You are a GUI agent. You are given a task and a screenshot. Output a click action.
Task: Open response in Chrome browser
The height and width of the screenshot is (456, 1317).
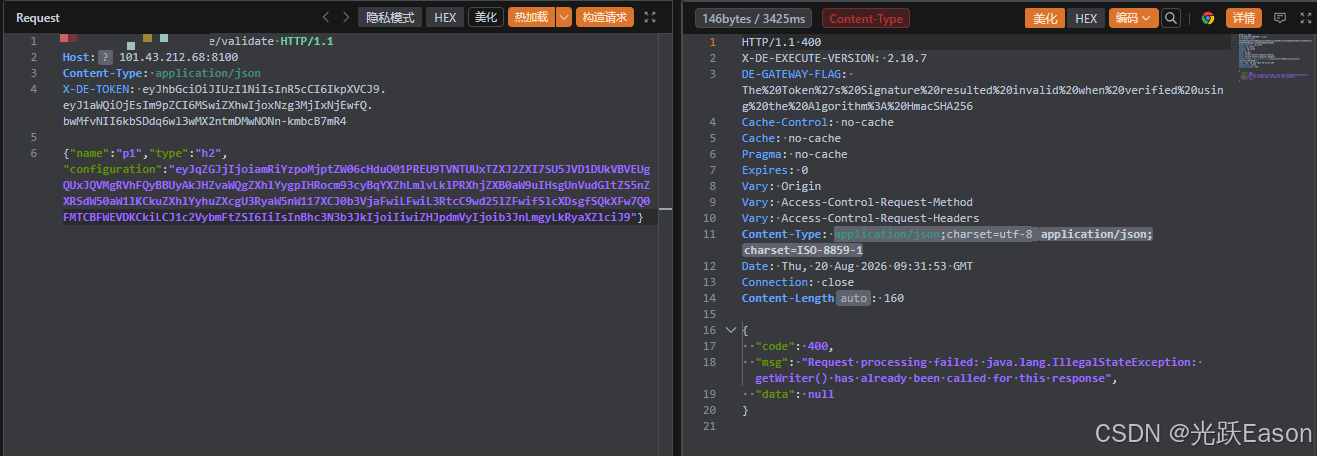click(x=1208, y=18)
